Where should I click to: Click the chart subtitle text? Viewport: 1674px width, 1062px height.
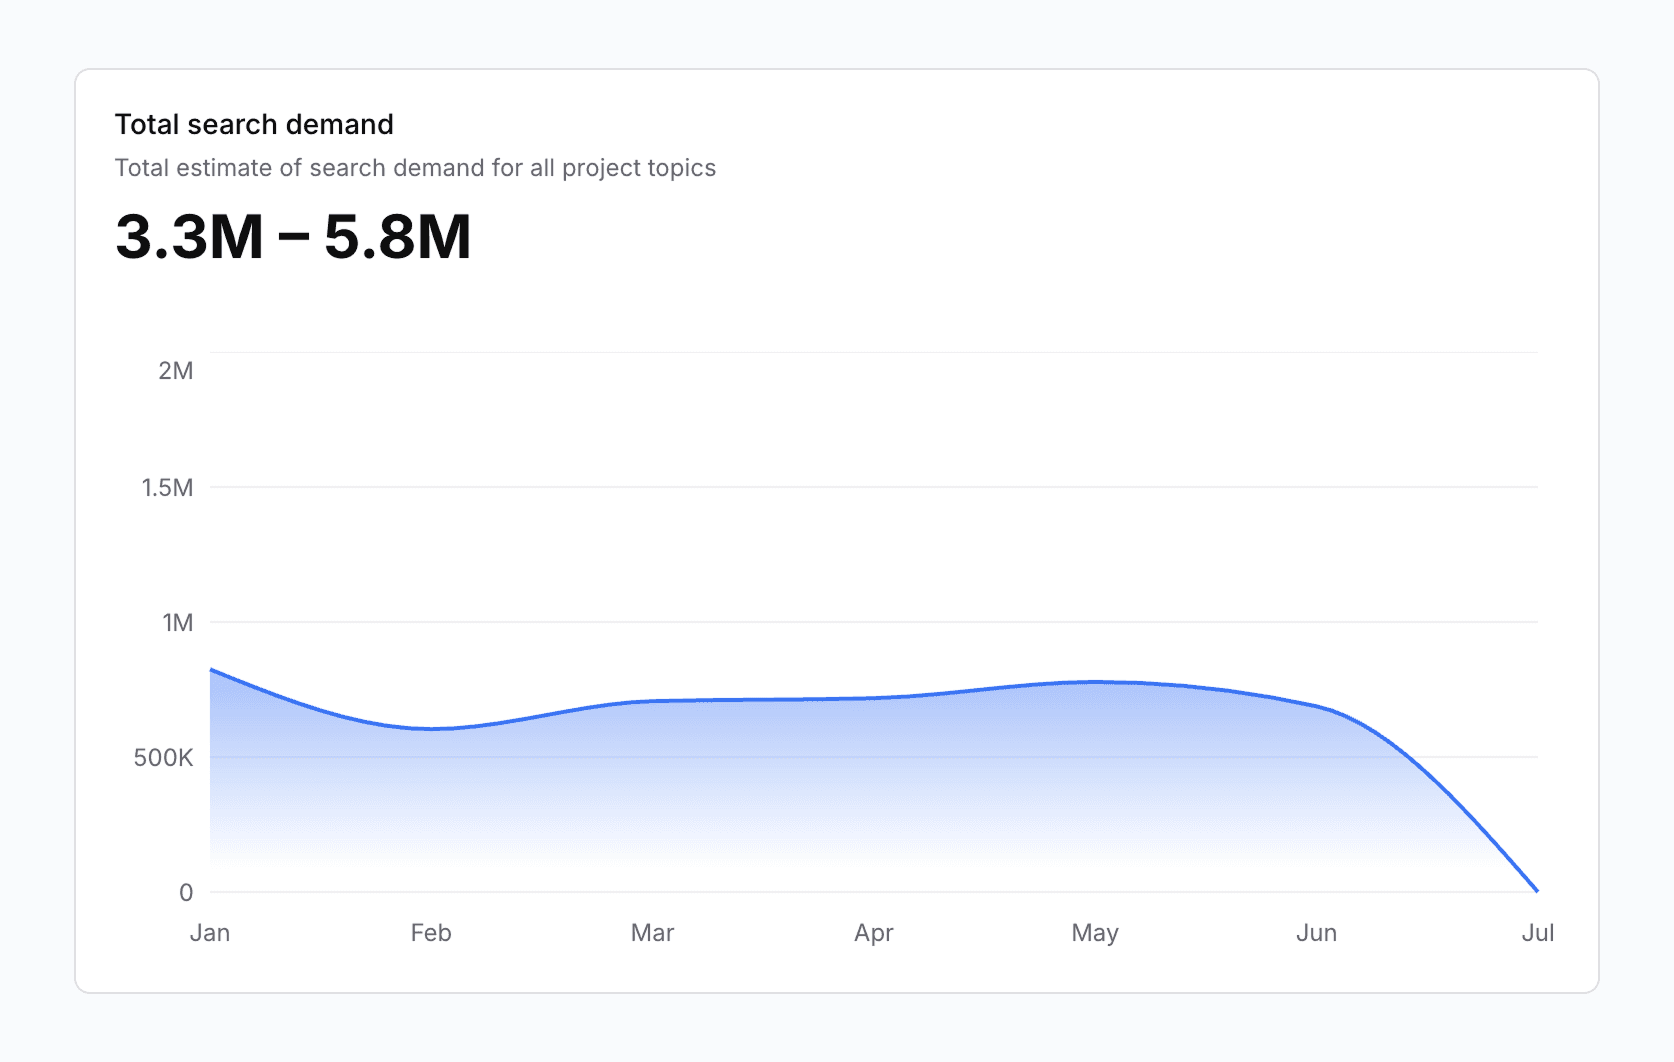415,168
